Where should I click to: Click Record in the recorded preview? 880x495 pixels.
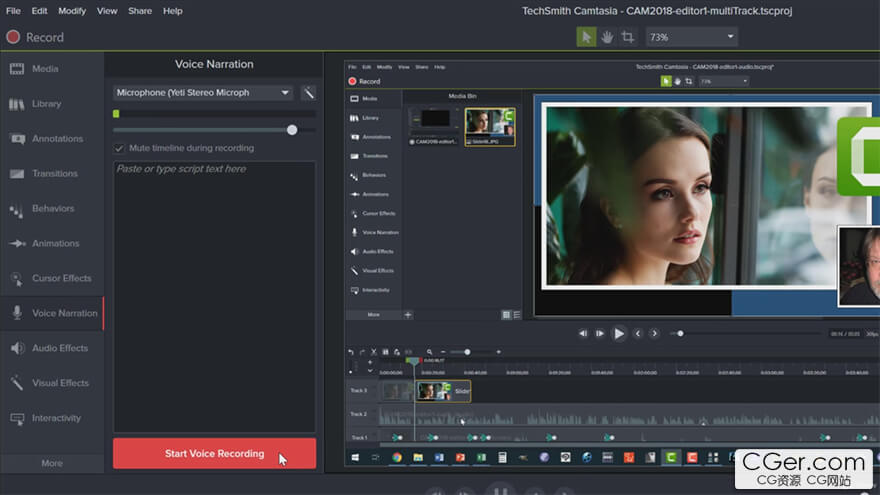(364, 81)
